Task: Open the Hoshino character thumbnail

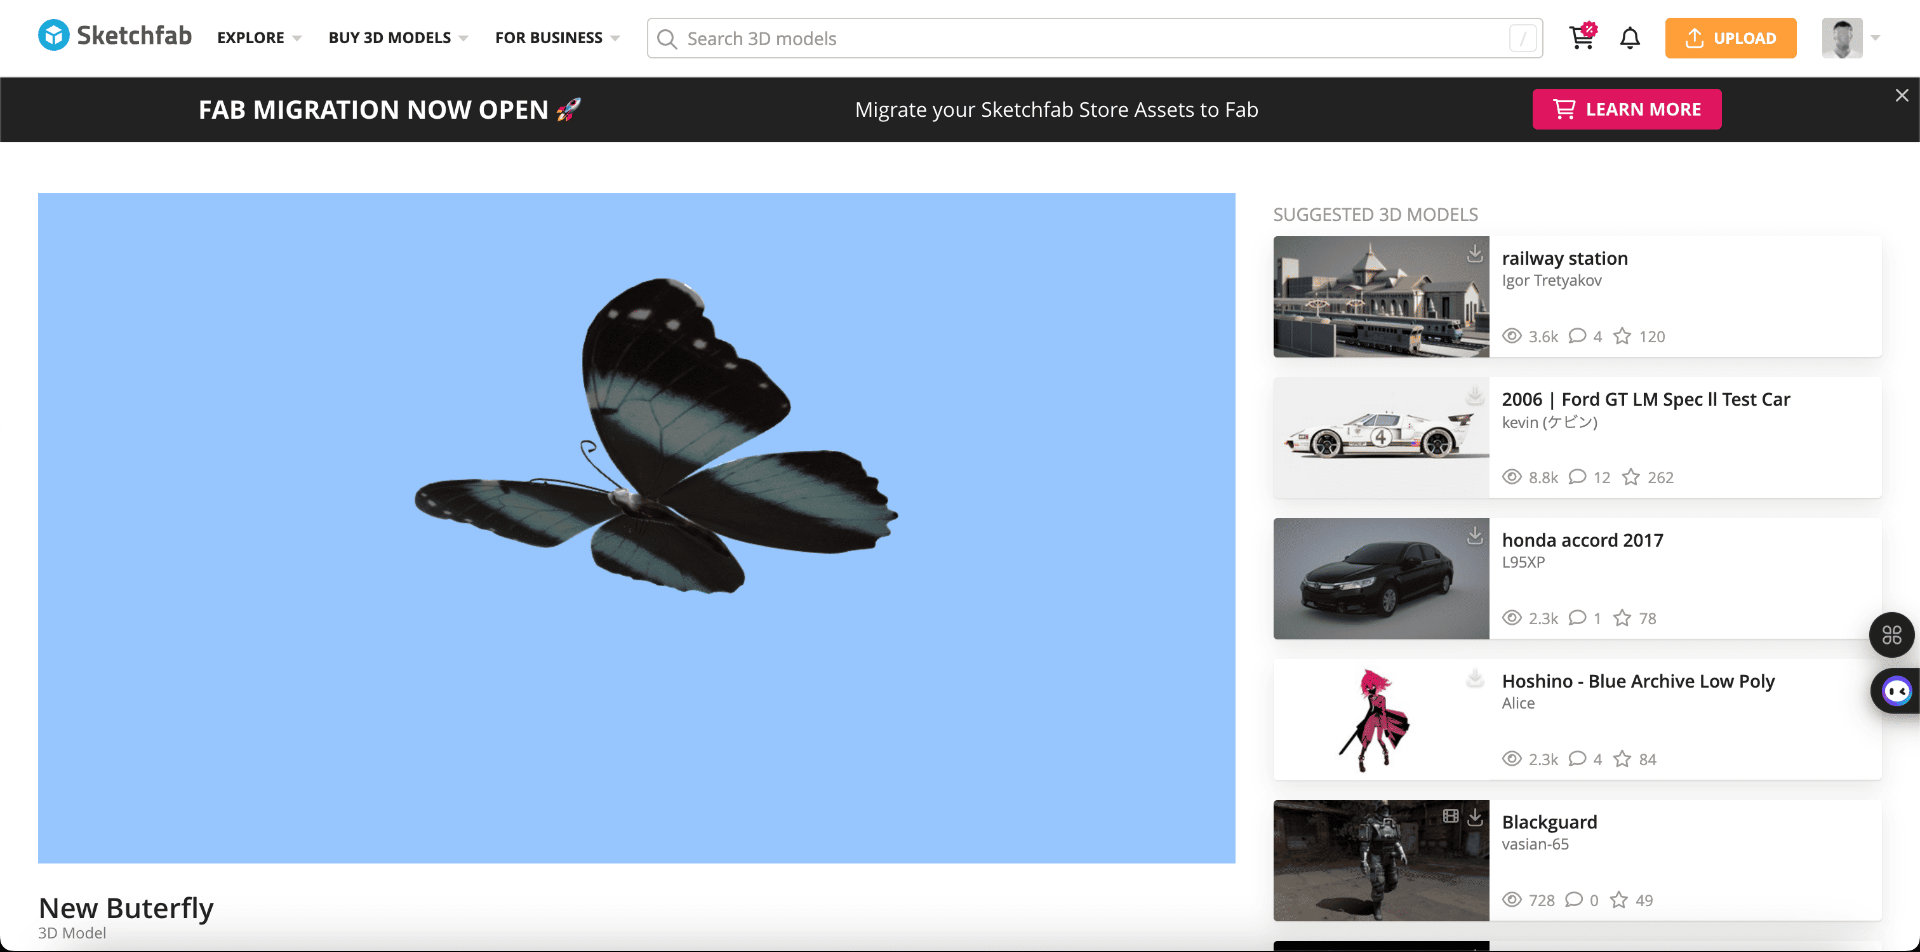Action: coord(1381,719)
